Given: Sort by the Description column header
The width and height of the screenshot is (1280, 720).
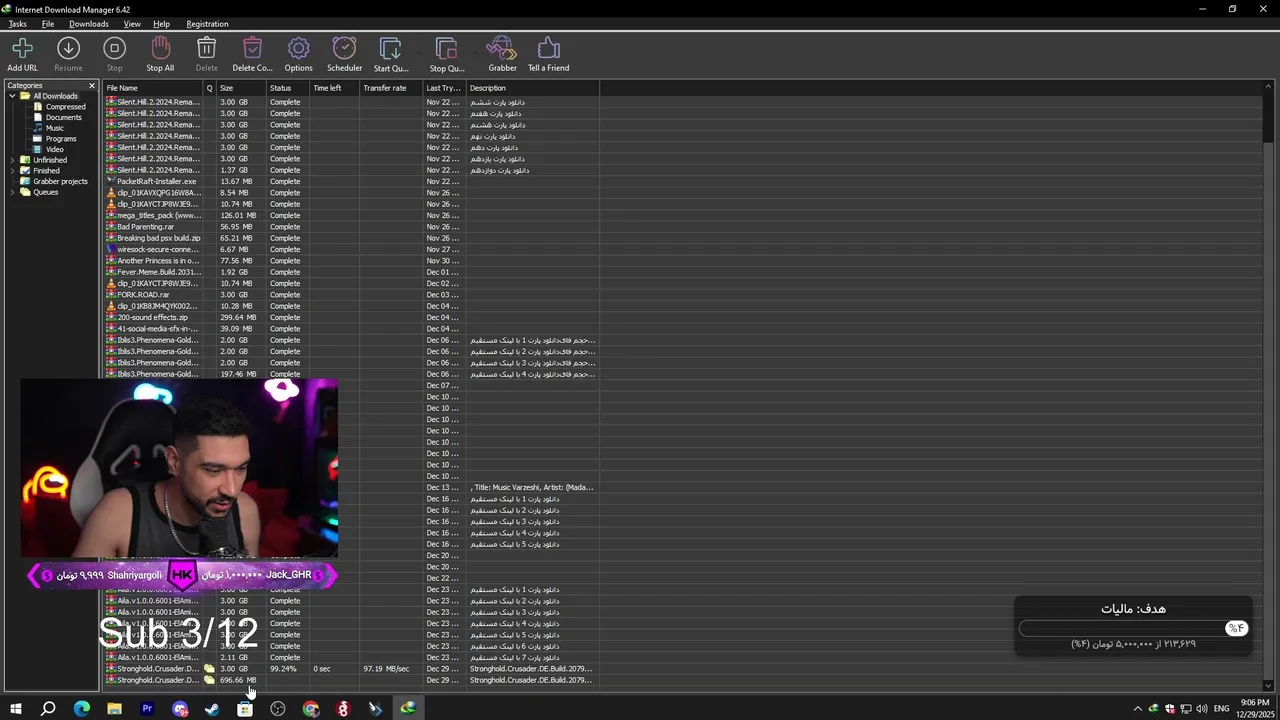Looking at the screenshot, I should coord(532,88).
